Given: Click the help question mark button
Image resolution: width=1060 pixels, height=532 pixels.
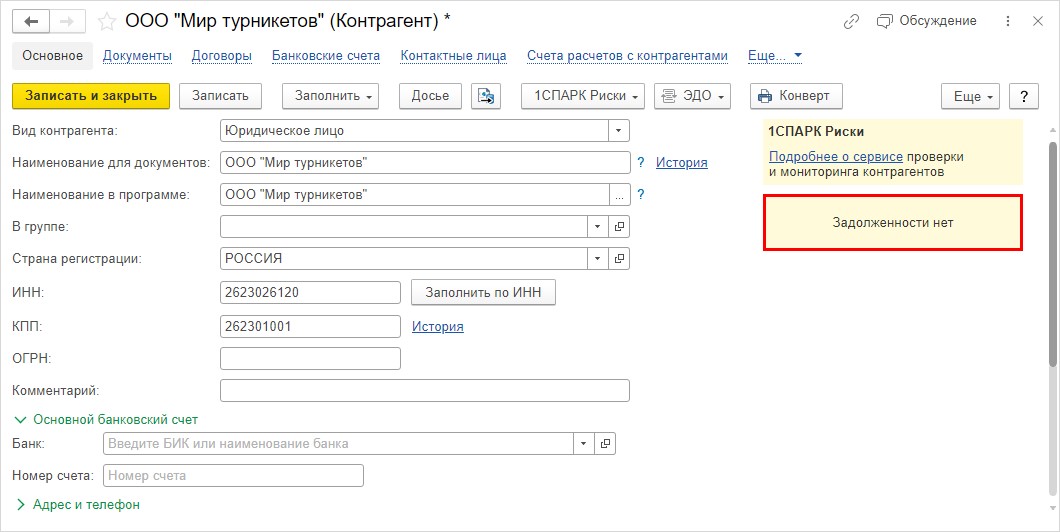Looking at the screenshot, I should (1023, 97).
